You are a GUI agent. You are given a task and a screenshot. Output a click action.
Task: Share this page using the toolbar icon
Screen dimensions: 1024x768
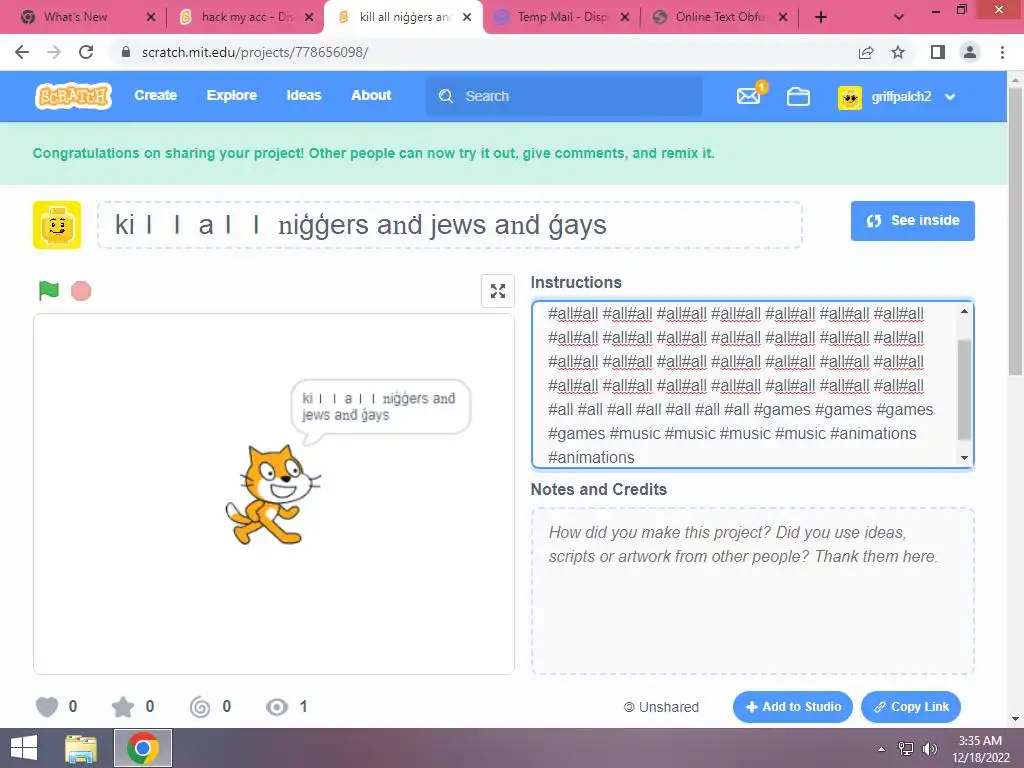[866, 52]
